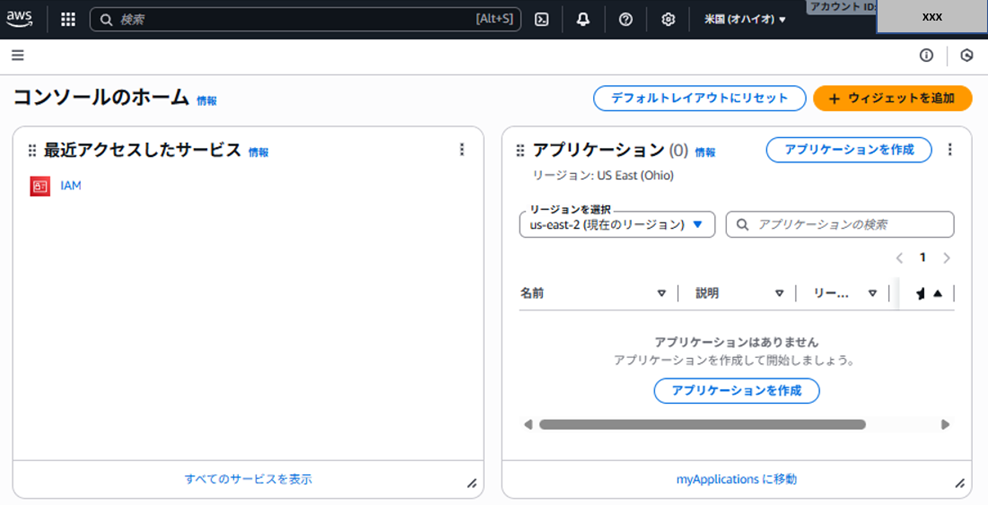Open the services grid menu icon
The width and height of the screenshot is (988, 505).
click(68, 19)
